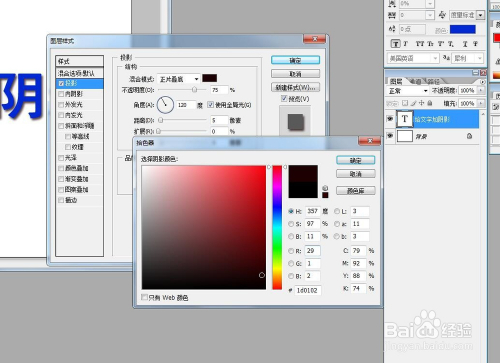
Task: Select the H hue radio button
Action: pos(291,211)
